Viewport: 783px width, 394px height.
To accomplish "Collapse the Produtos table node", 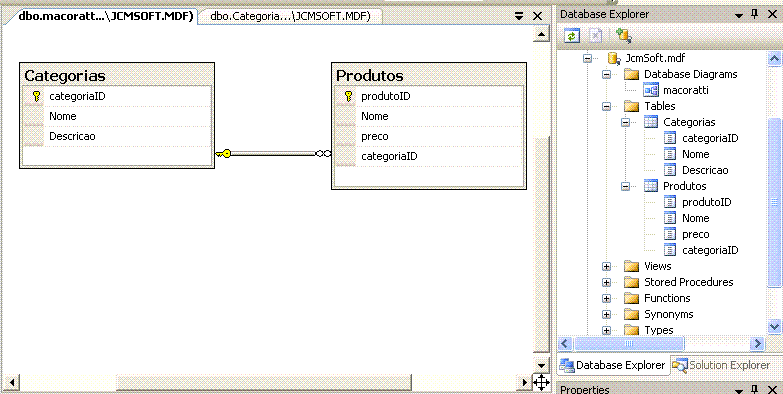I will coord(625,186).
